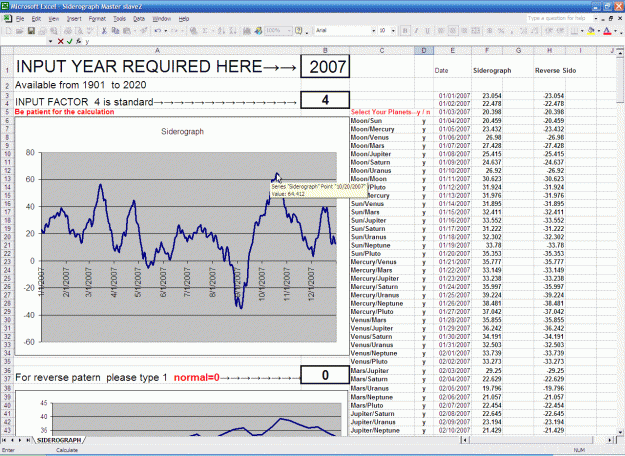Viewport: 625px width, 456px height.
Task: Expand the Undo history dropdown arrow
Action: click(165, 31)
